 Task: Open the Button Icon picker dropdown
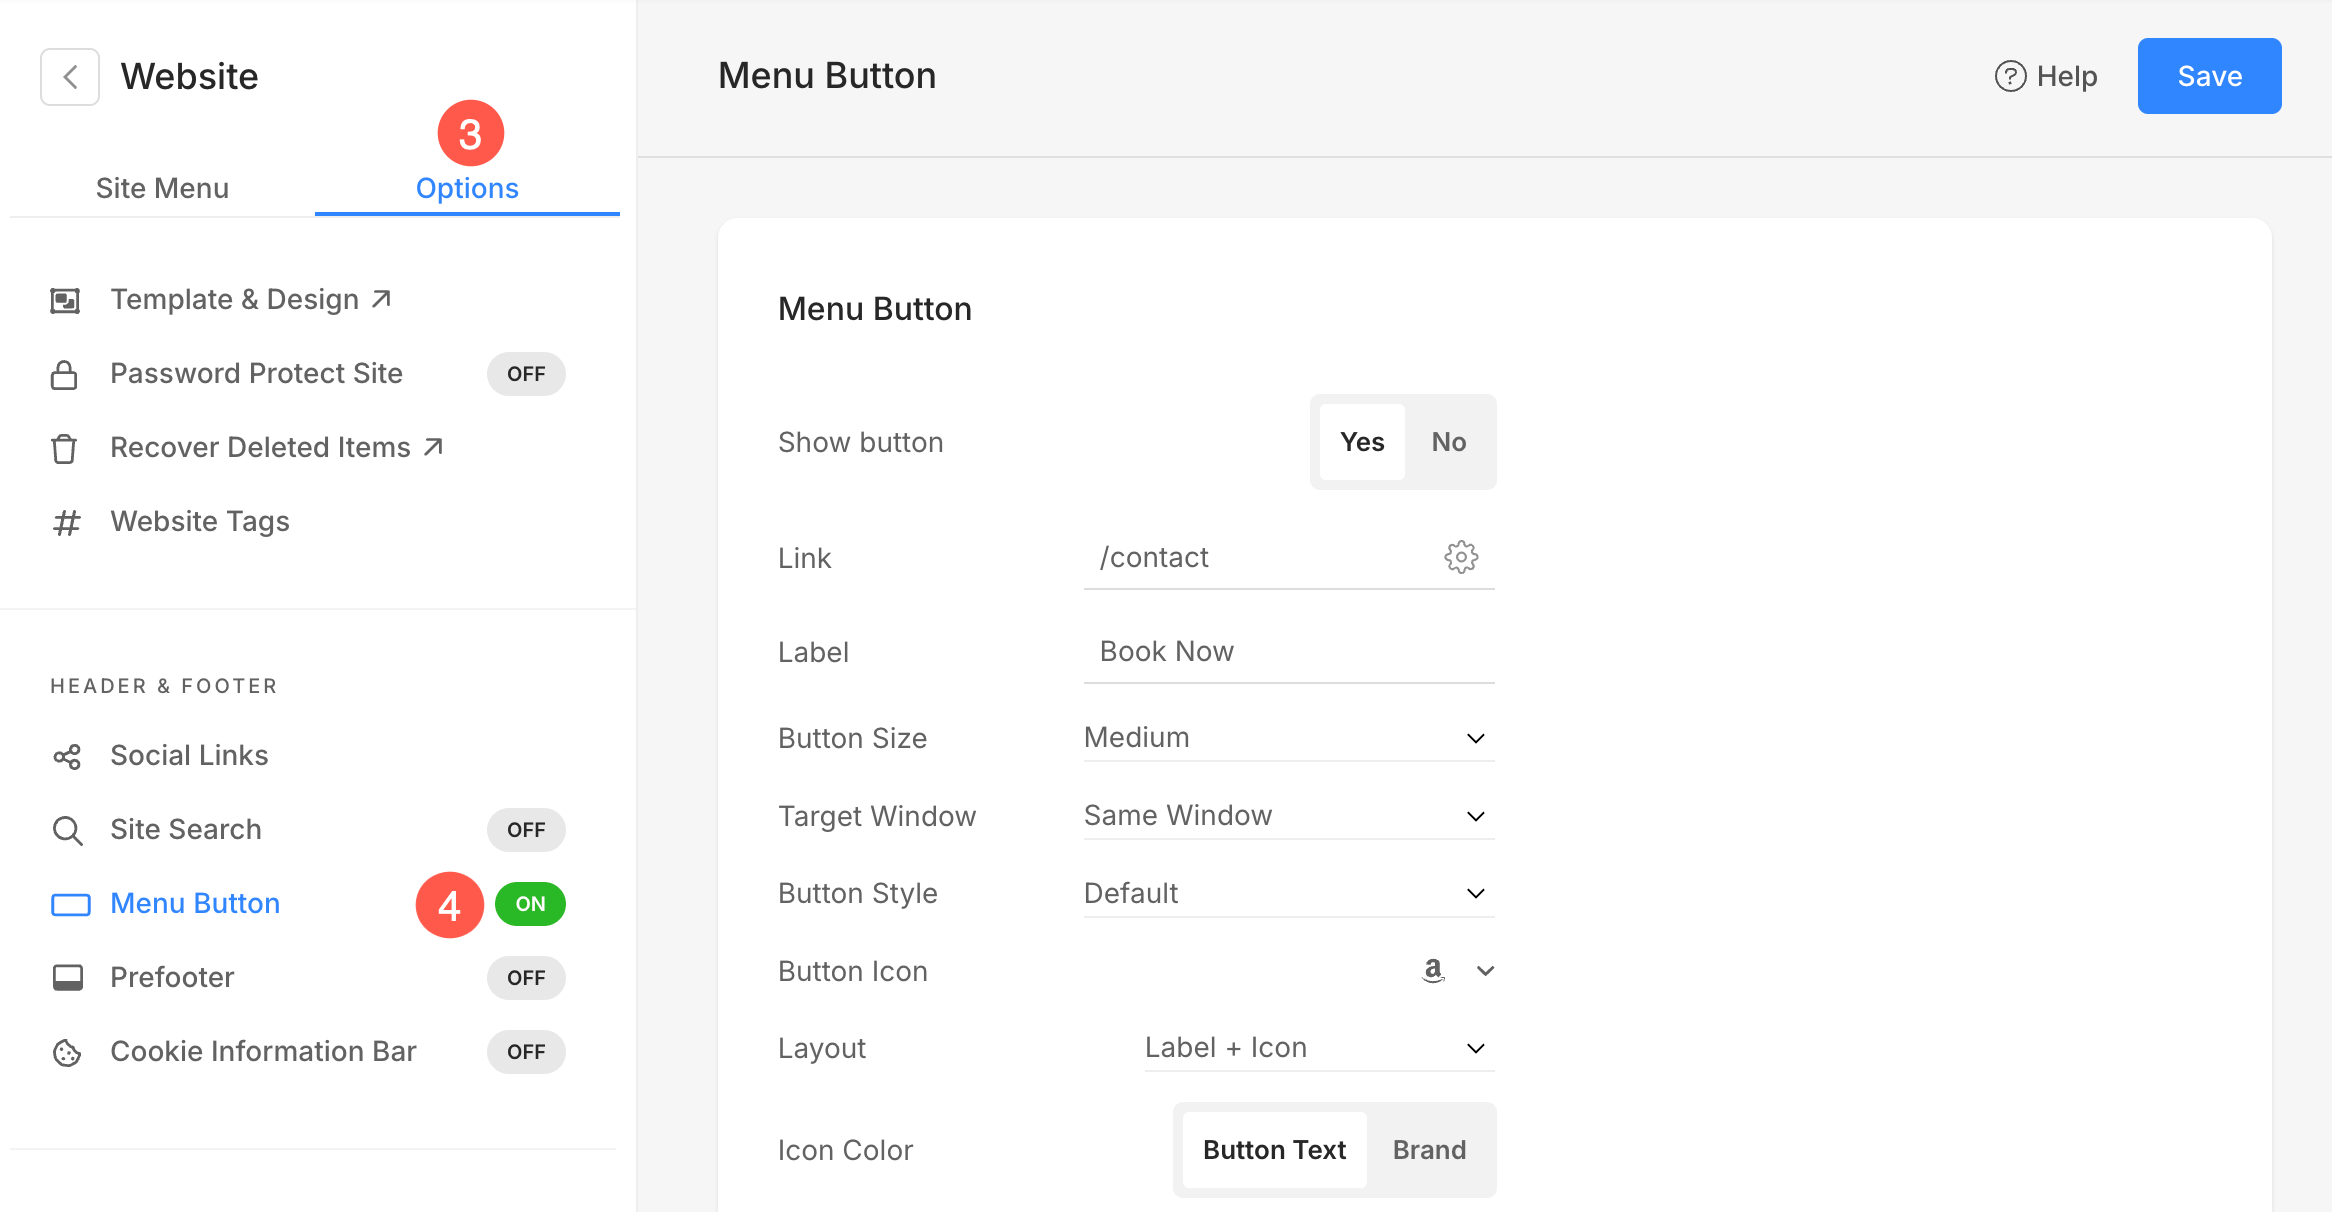click(1484, 971)
